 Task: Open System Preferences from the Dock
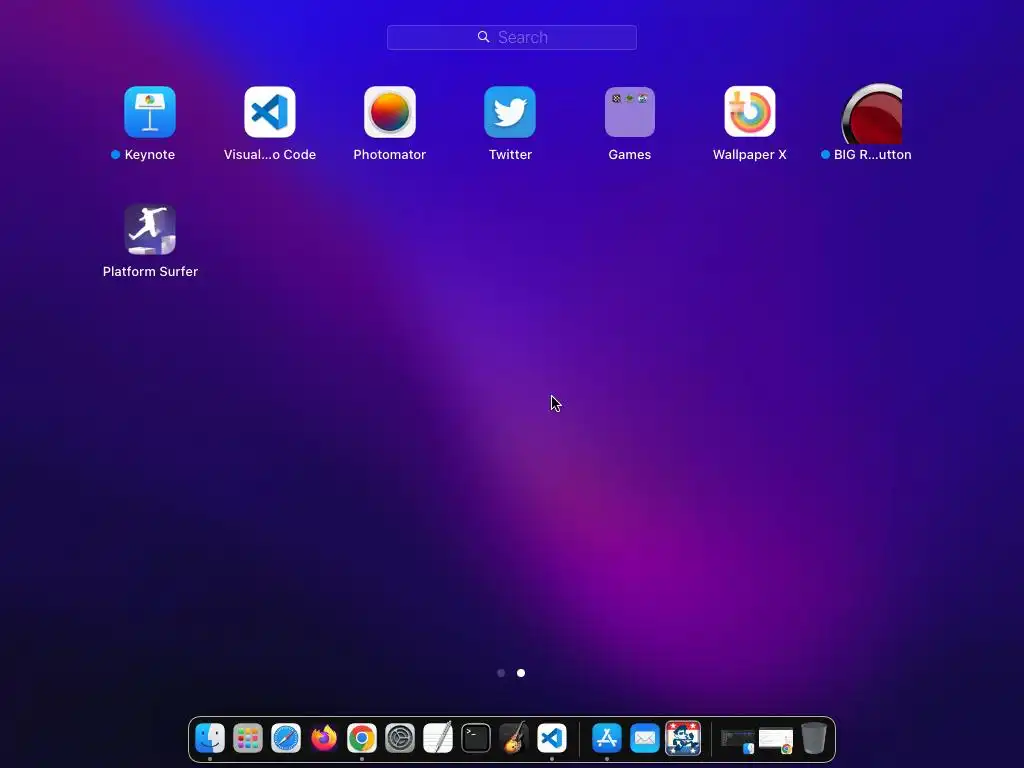tap(400, 739)
